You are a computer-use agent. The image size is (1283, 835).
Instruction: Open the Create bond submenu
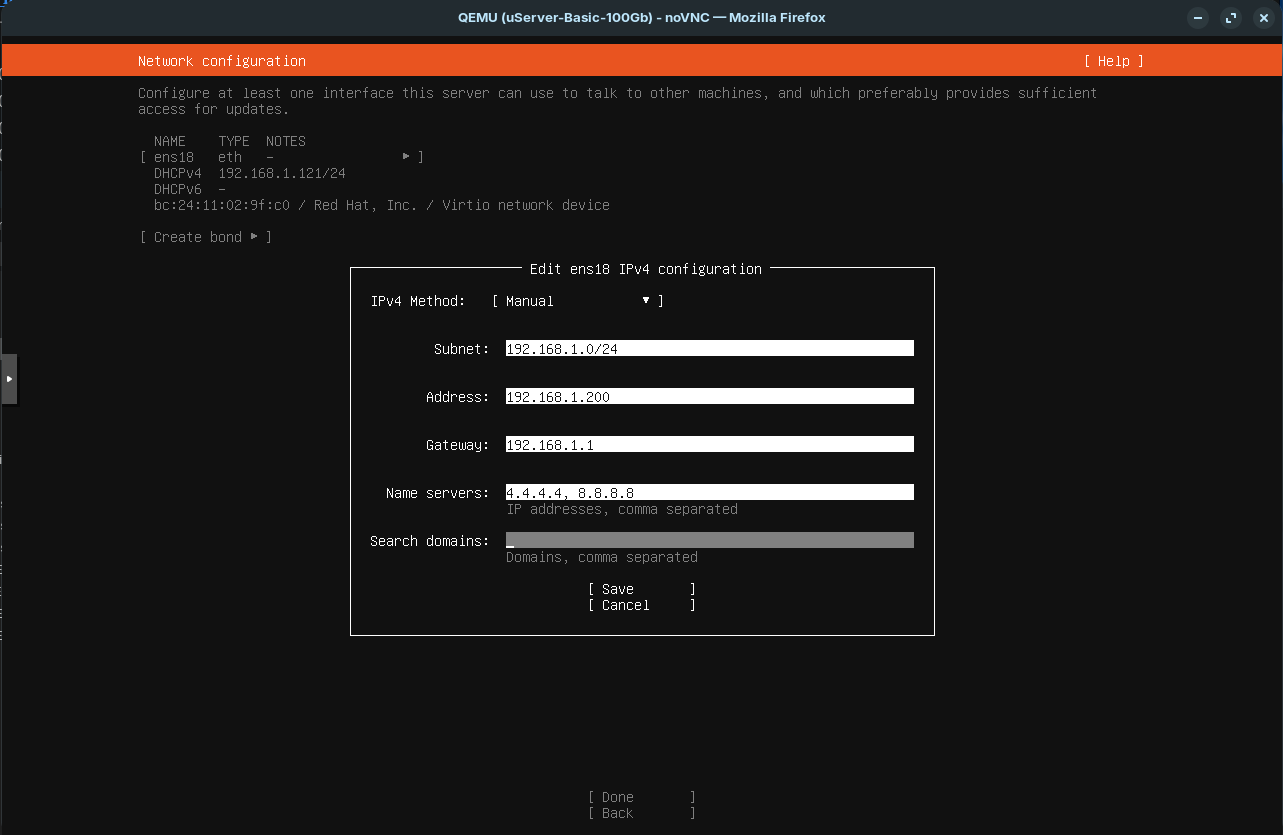[206, 237]
